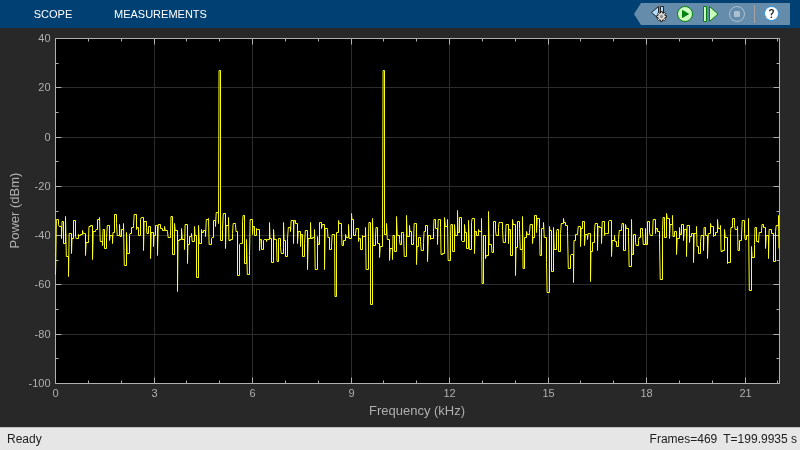
Task: Switch to the MEASUREMENTS tab
Action: point(160,14)
